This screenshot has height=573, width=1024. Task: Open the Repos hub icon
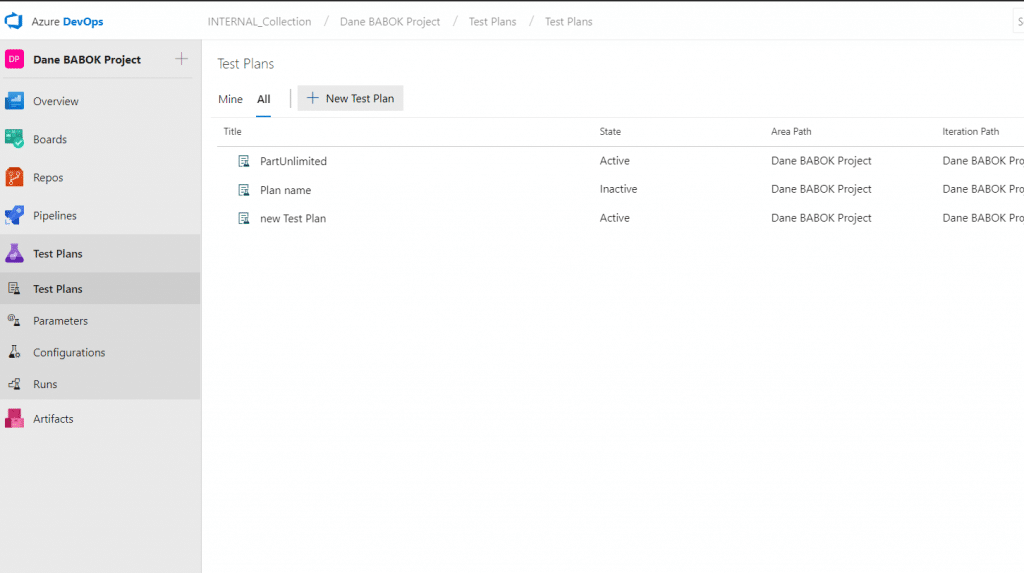14,177
